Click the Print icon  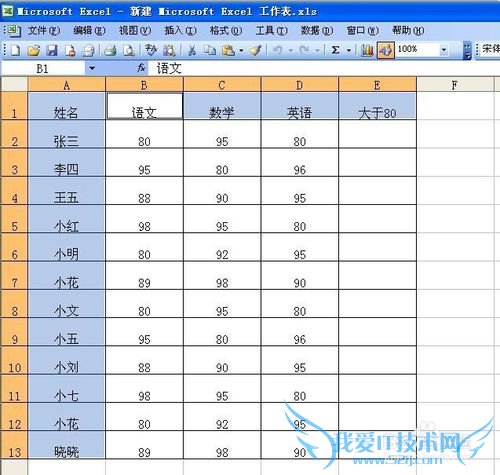point(110,50)
